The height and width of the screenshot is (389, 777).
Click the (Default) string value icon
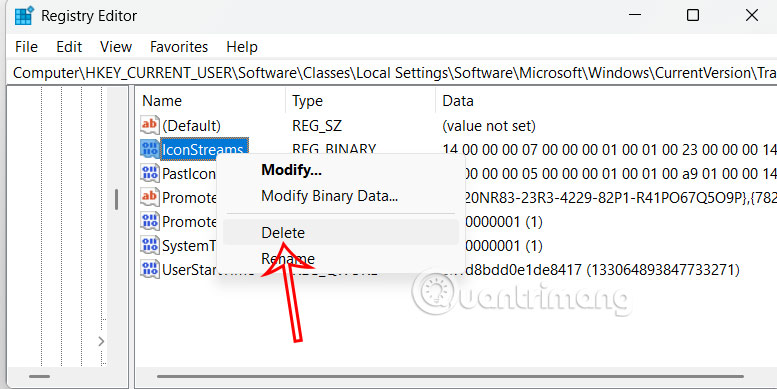(150, 125)
